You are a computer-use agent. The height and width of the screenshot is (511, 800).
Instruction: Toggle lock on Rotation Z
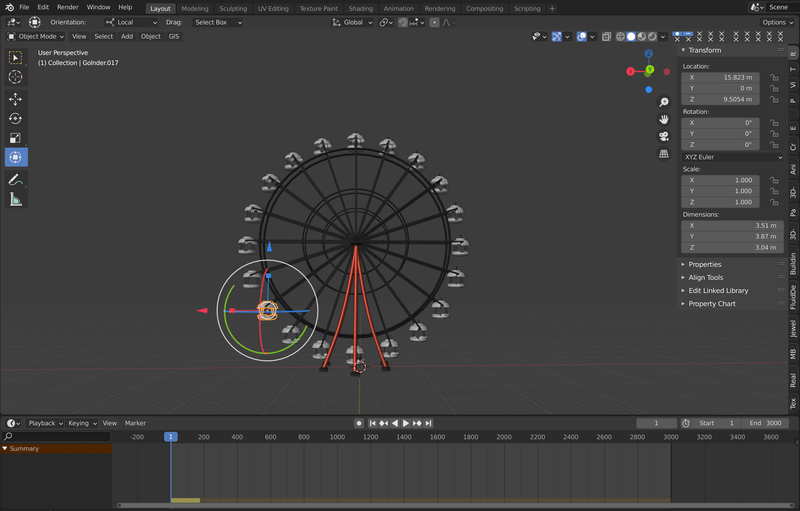coord(773,144)
